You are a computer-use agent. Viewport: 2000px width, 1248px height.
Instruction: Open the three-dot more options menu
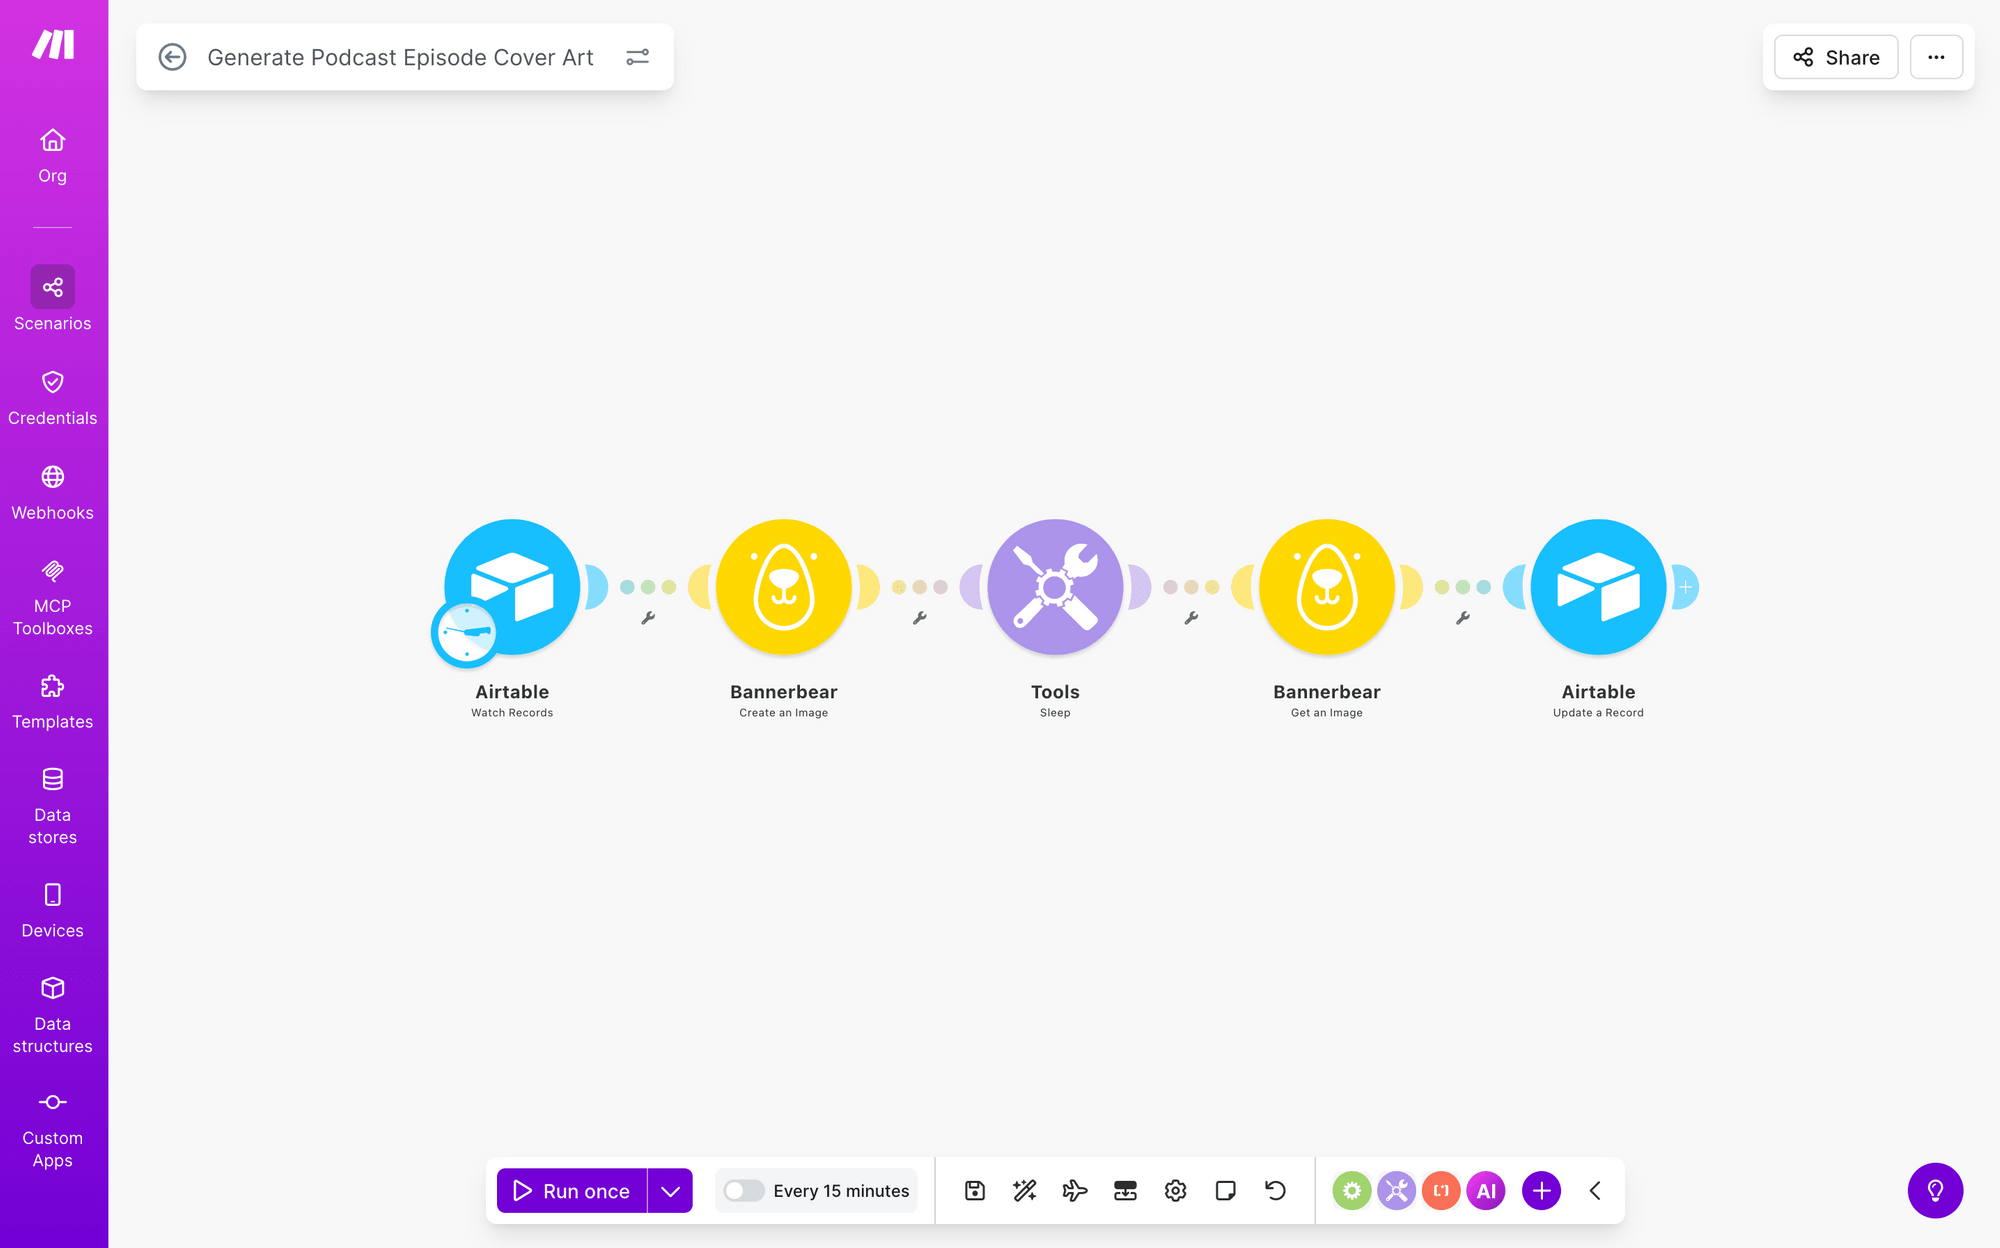click(x=1936, y=57)
